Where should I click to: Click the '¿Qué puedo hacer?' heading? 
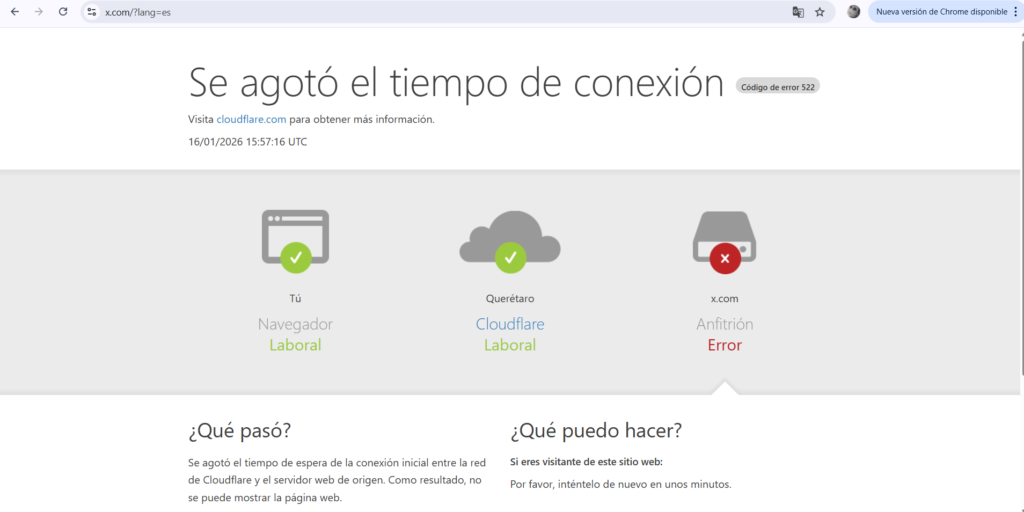[596, 431]
